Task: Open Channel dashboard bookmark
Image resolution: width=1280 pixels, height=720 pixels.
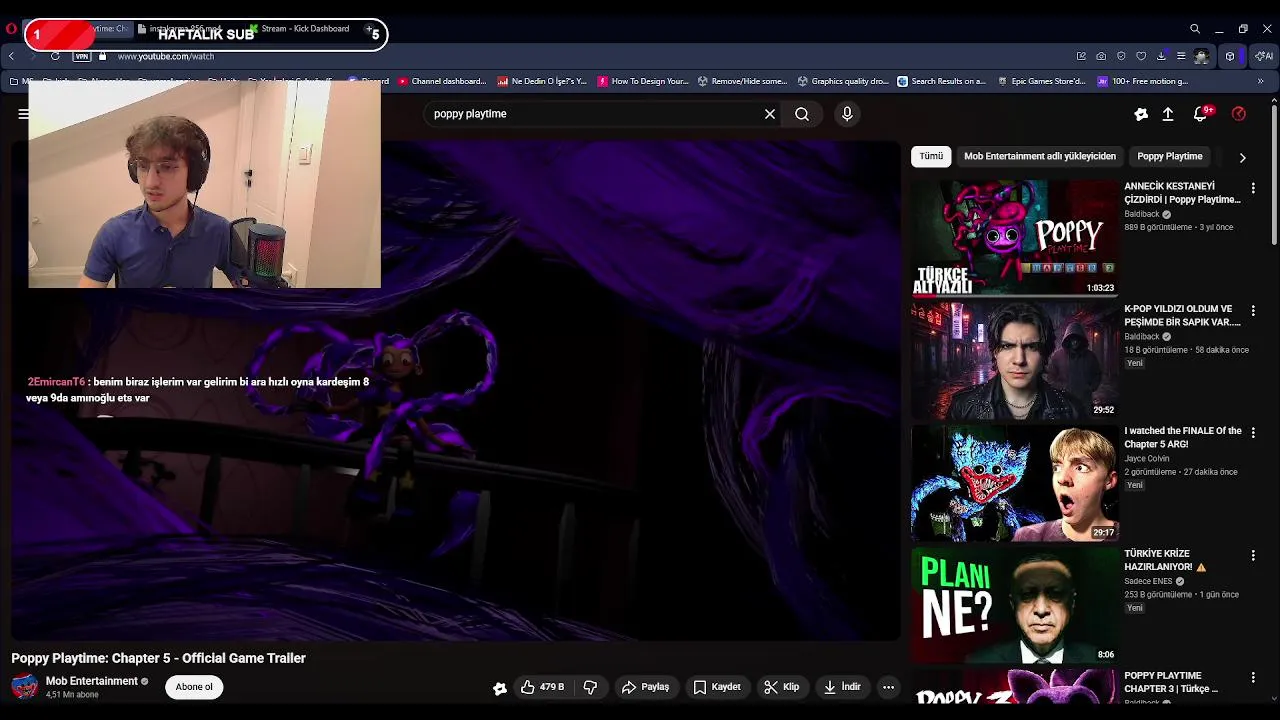Action: tap(442, 81)
